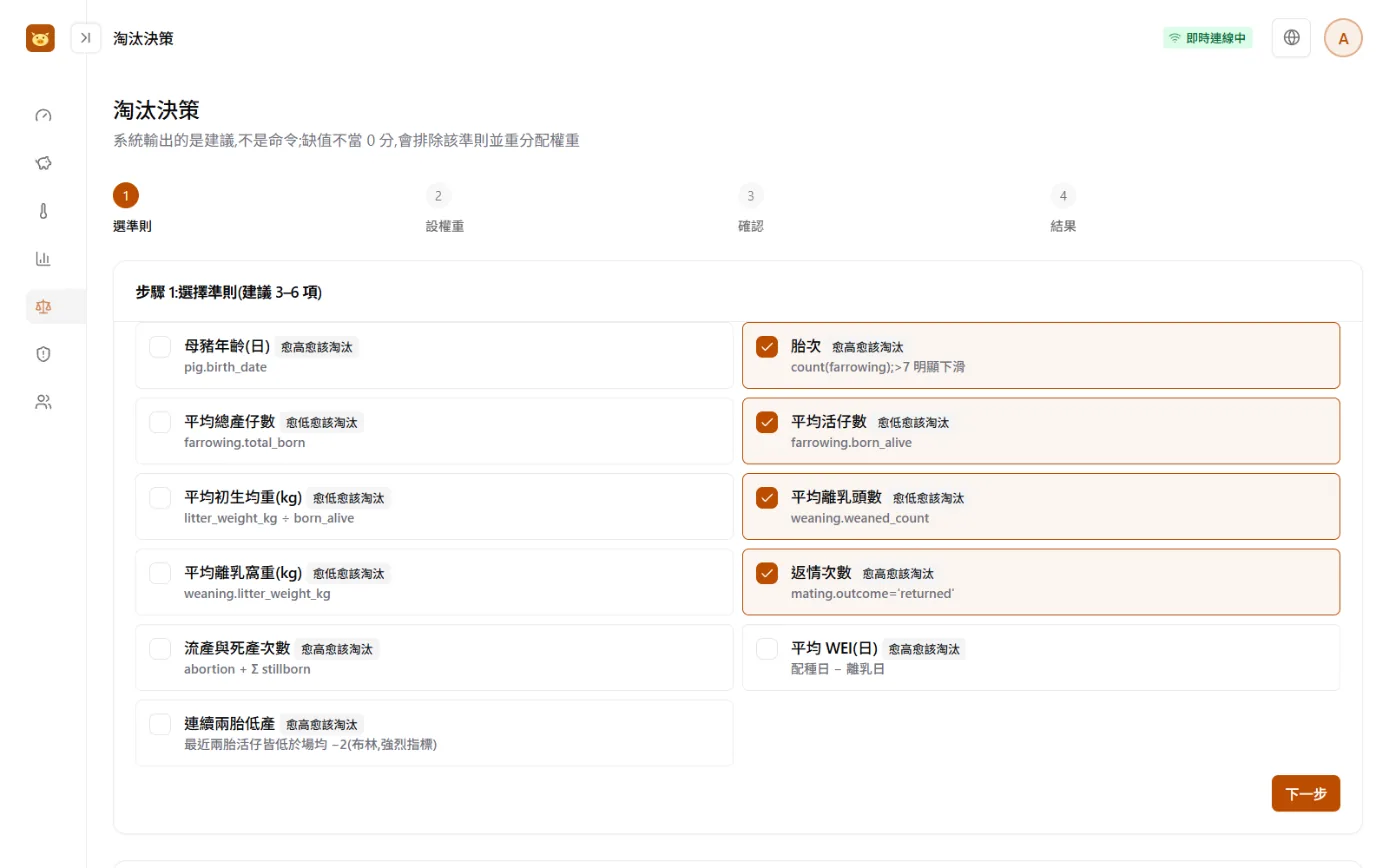
Task: Open the piggy bank icon in sidebar
Action: pos(43,163)
